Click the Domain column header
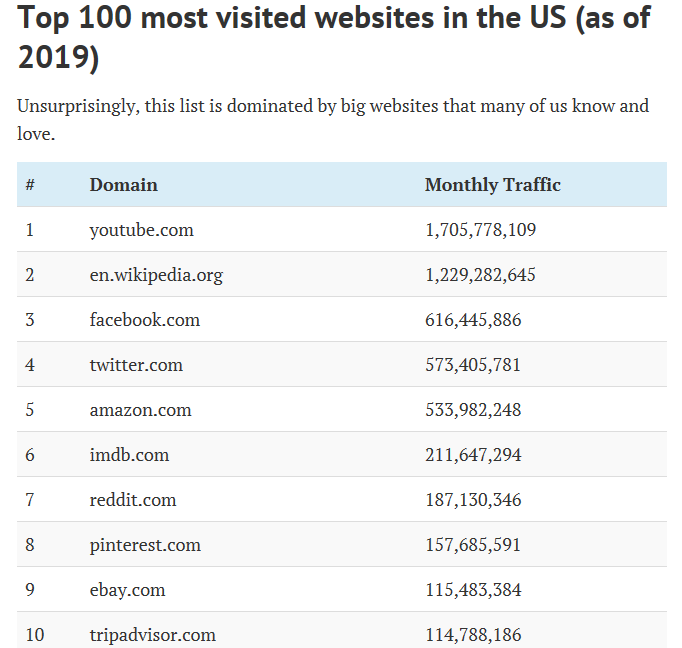Image resolution: width=682 pixels, height=648 pixels. [123, 185]
